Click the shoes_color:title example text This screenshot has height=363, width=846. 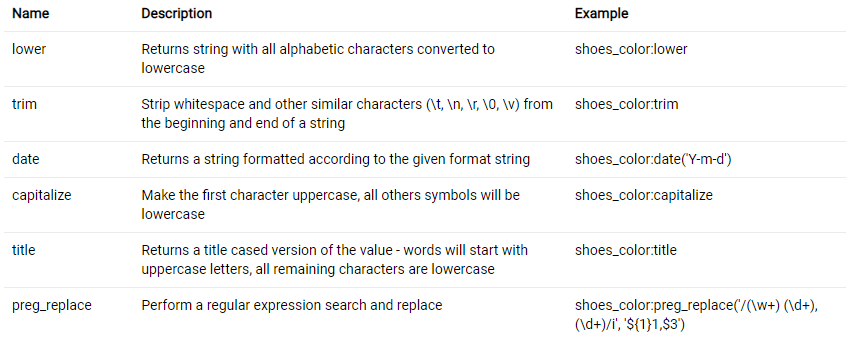626,250
